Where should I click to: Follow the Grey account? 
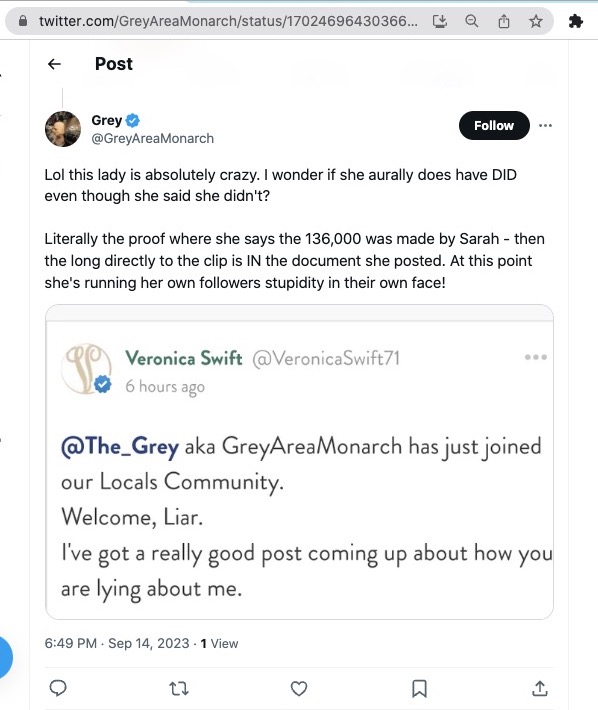494,125
